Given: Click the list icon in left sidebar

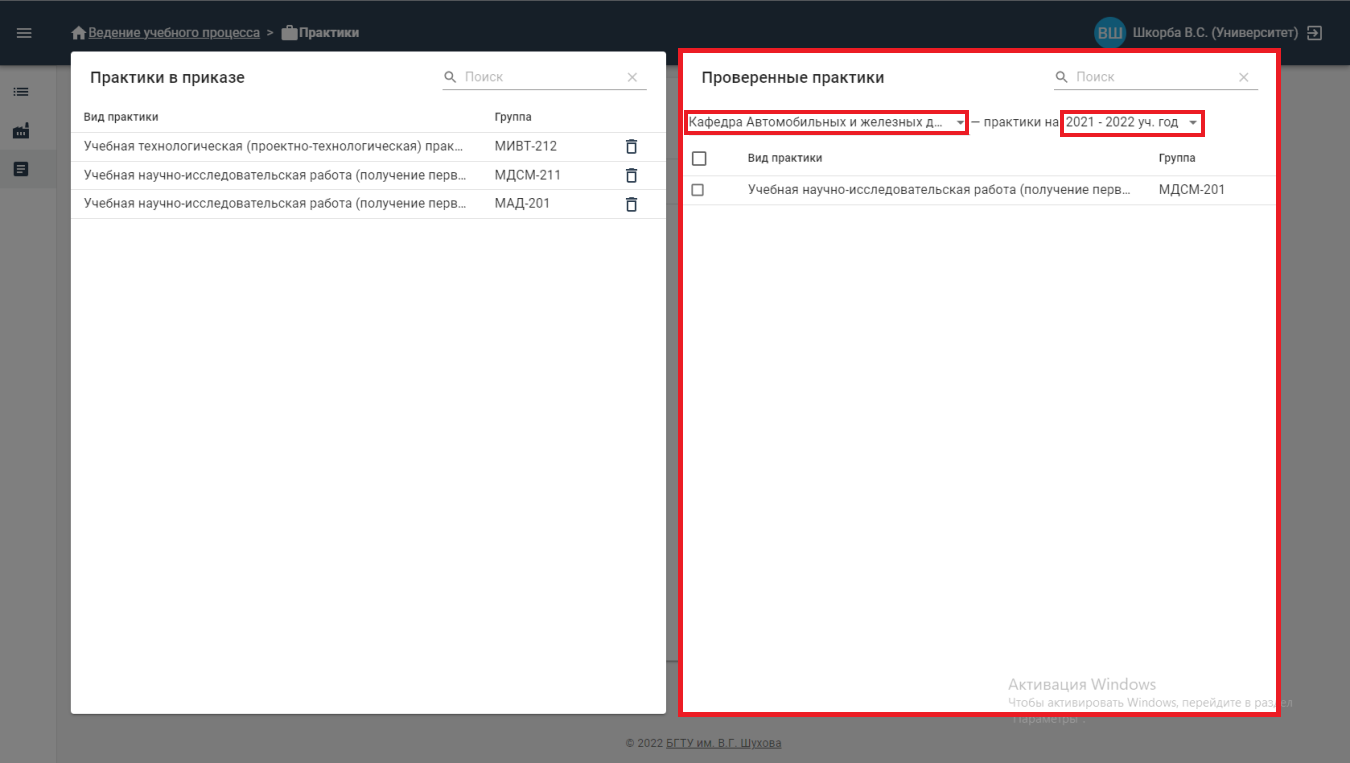Looking at the screenshot, I should pos(21,92).
